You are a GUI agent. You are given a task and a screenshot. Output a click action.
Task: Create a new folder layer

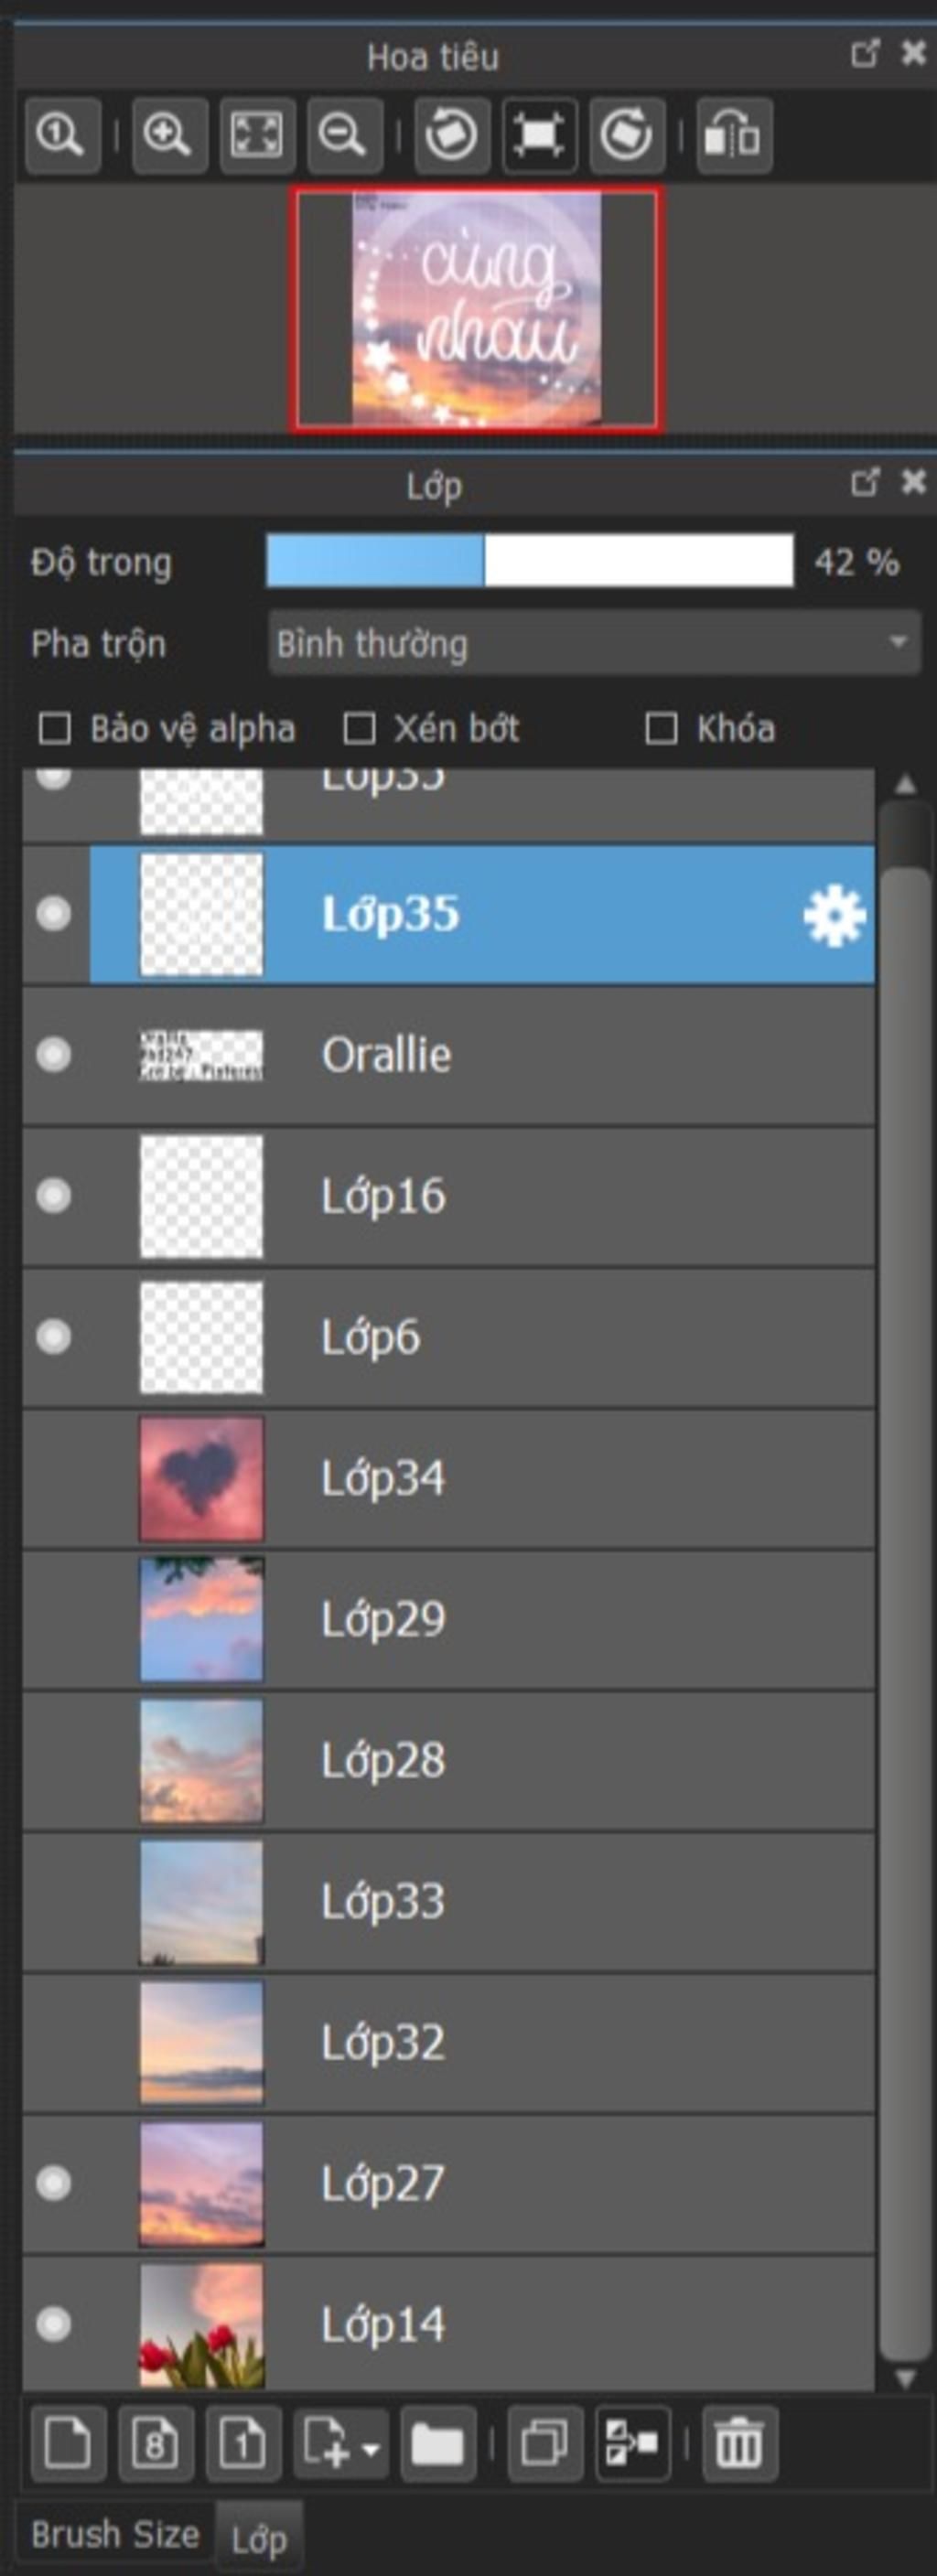tap(438, 2445)
